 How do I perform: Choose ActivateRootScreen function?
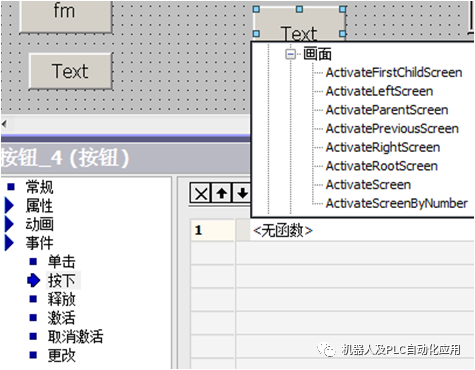pyautogui.click(x=382, y=166)
